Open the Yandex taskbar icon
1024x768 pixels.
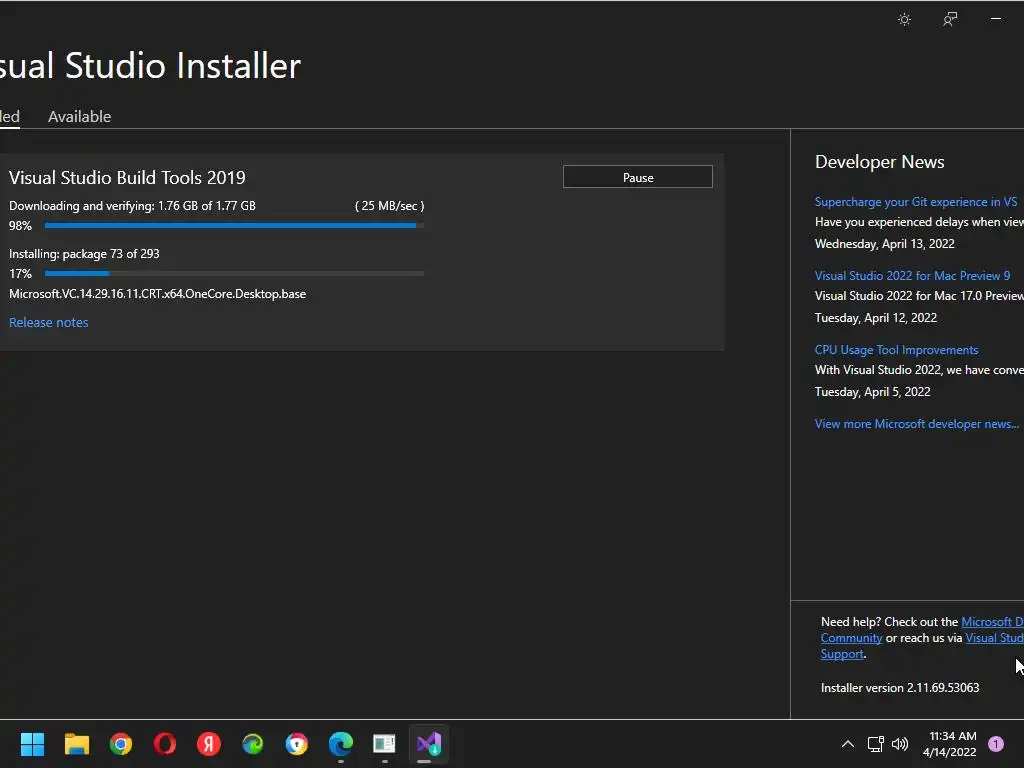[x=208, y=744]
